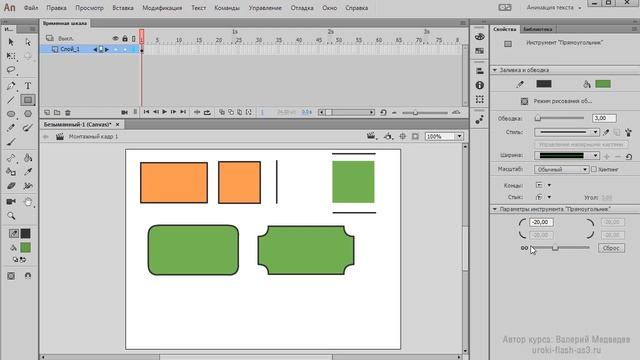This screenshot has width=640, height=360.
Task: Toggle object drawing mode in Properties
Action: pos(524,101)
